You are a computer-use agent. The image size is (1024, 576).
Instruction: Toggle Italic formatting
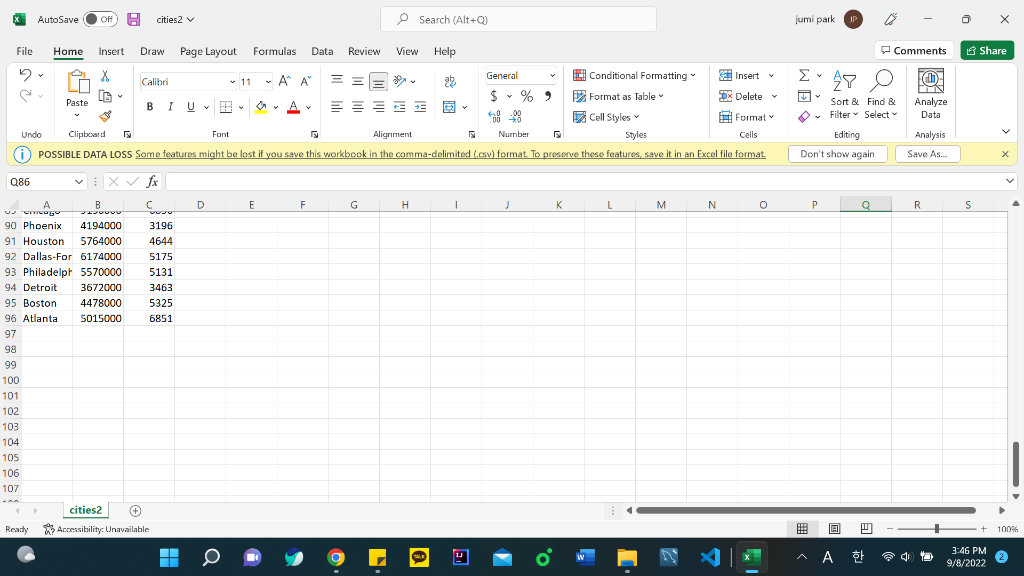click(x=170, y=106)
